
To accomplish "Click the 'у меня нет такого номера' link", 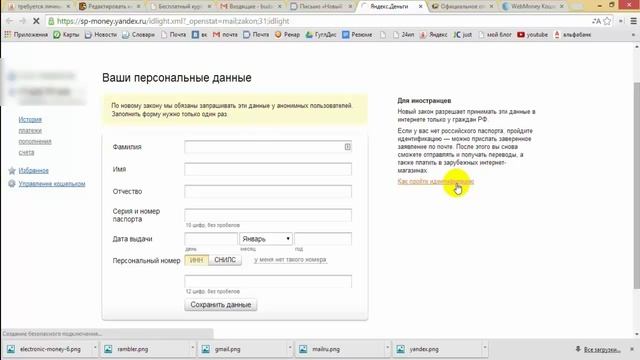I will tap(290, 260).
